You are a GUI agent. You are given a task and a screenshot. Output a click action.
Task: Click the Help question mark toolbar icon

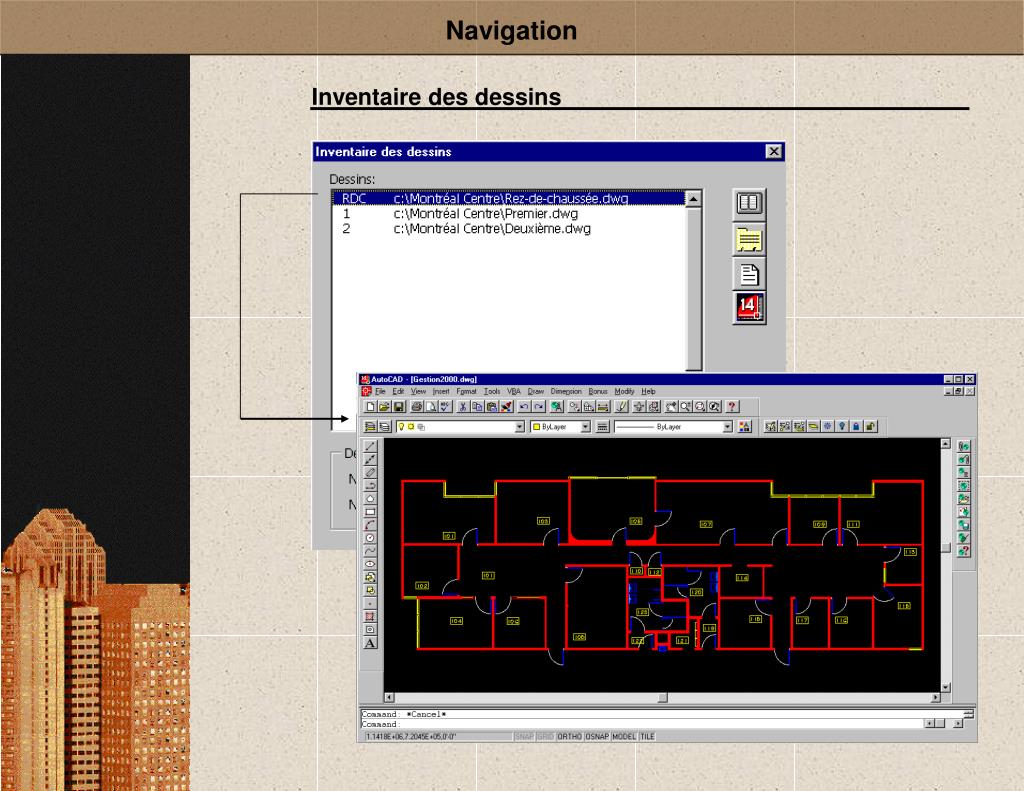point(731,406)
